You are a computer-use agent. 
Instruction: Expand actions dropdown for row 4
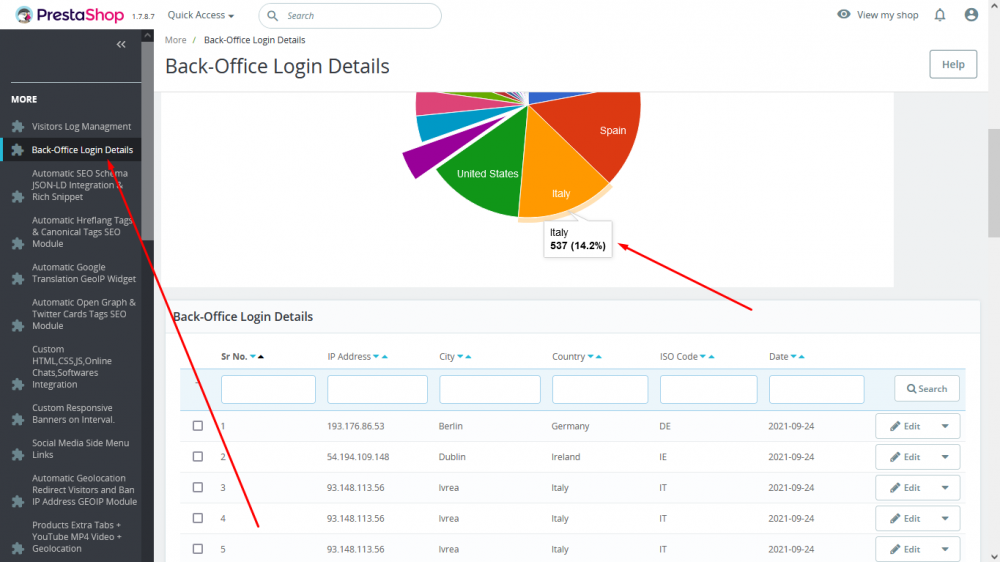(x=945, y=518)
